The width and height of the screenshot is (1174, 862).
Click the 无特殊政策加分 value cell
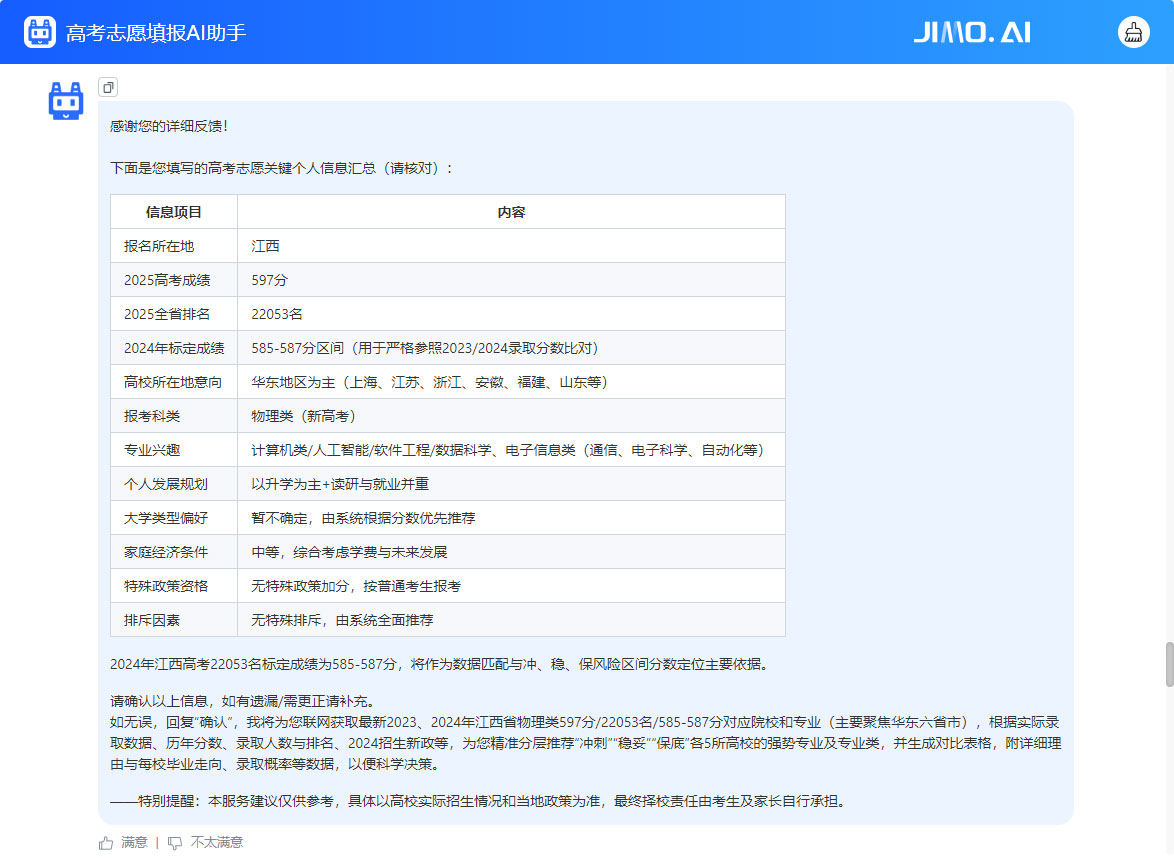pos(511,586)
